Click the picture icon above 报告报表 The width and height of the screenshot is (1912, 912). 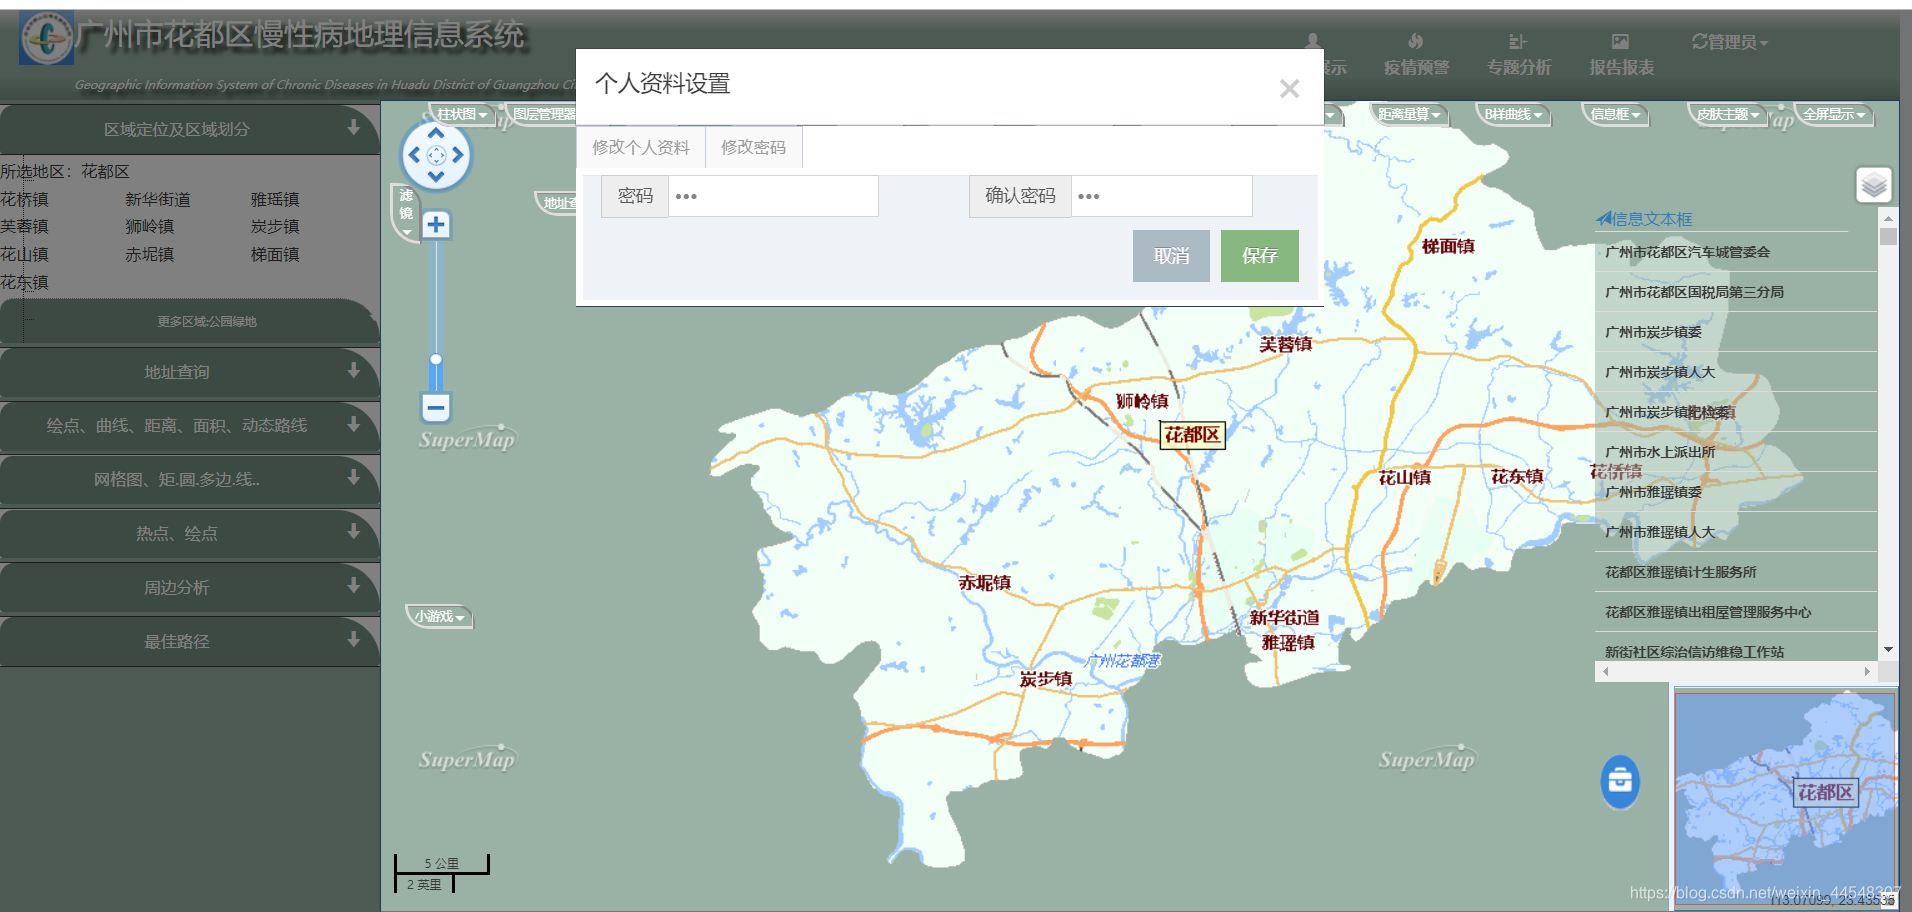tap(1620, 42)
